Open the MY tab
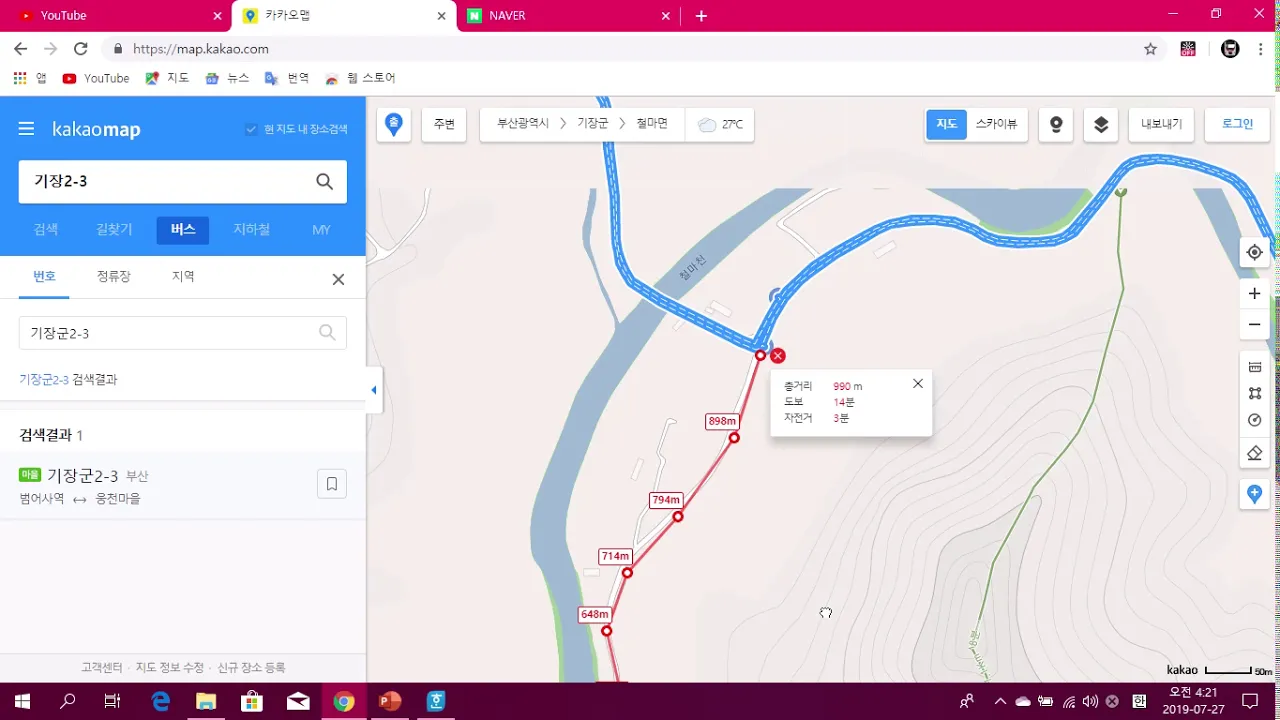 tap(321, 229)
